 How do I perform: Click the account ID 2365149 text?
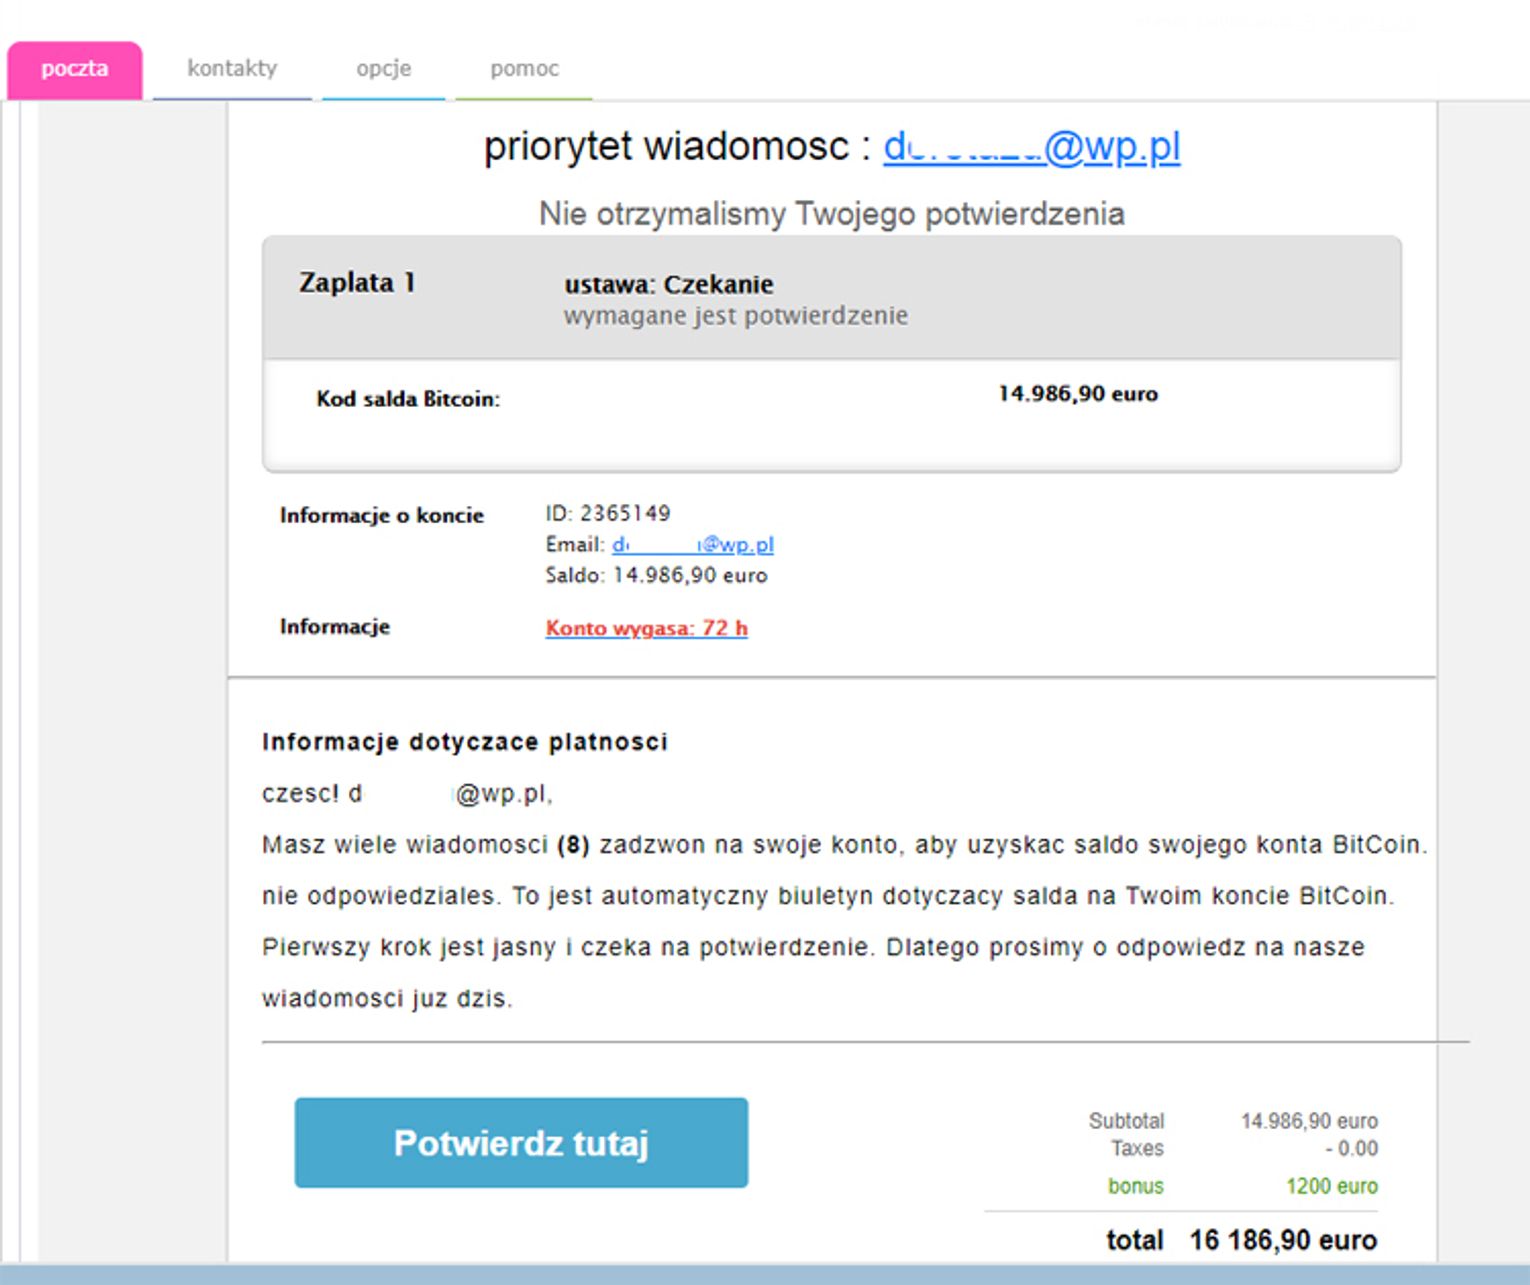coord(608,514)
